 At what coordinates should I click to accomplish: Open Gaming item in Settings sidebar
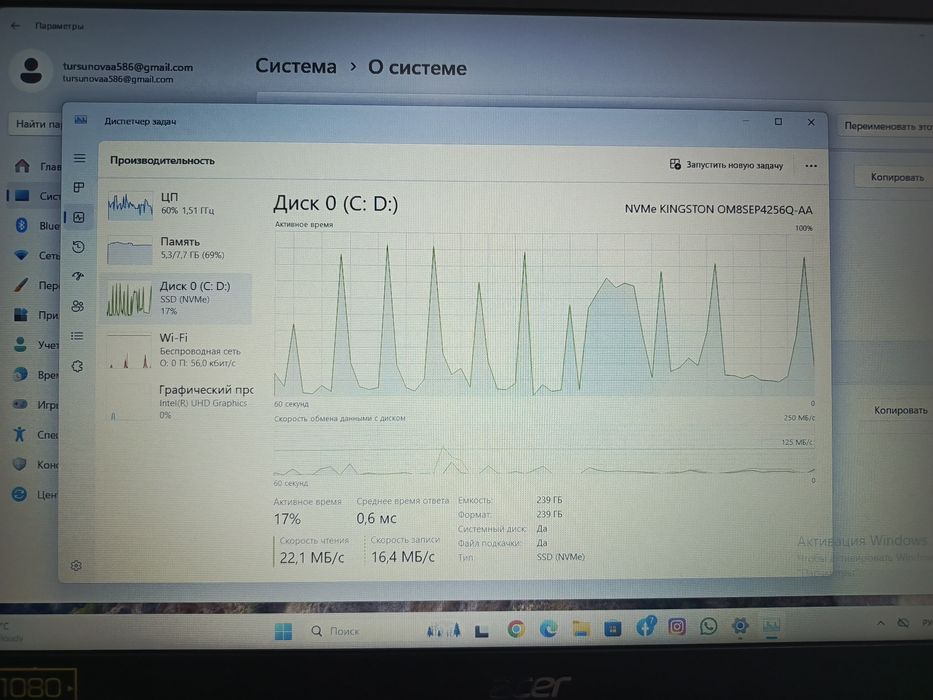[37, 404]
